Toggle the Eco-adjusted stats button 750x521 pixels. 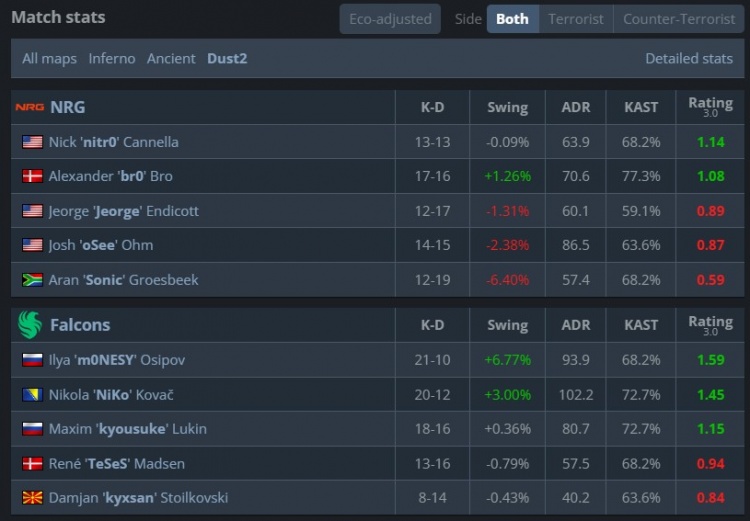point(389,19)
